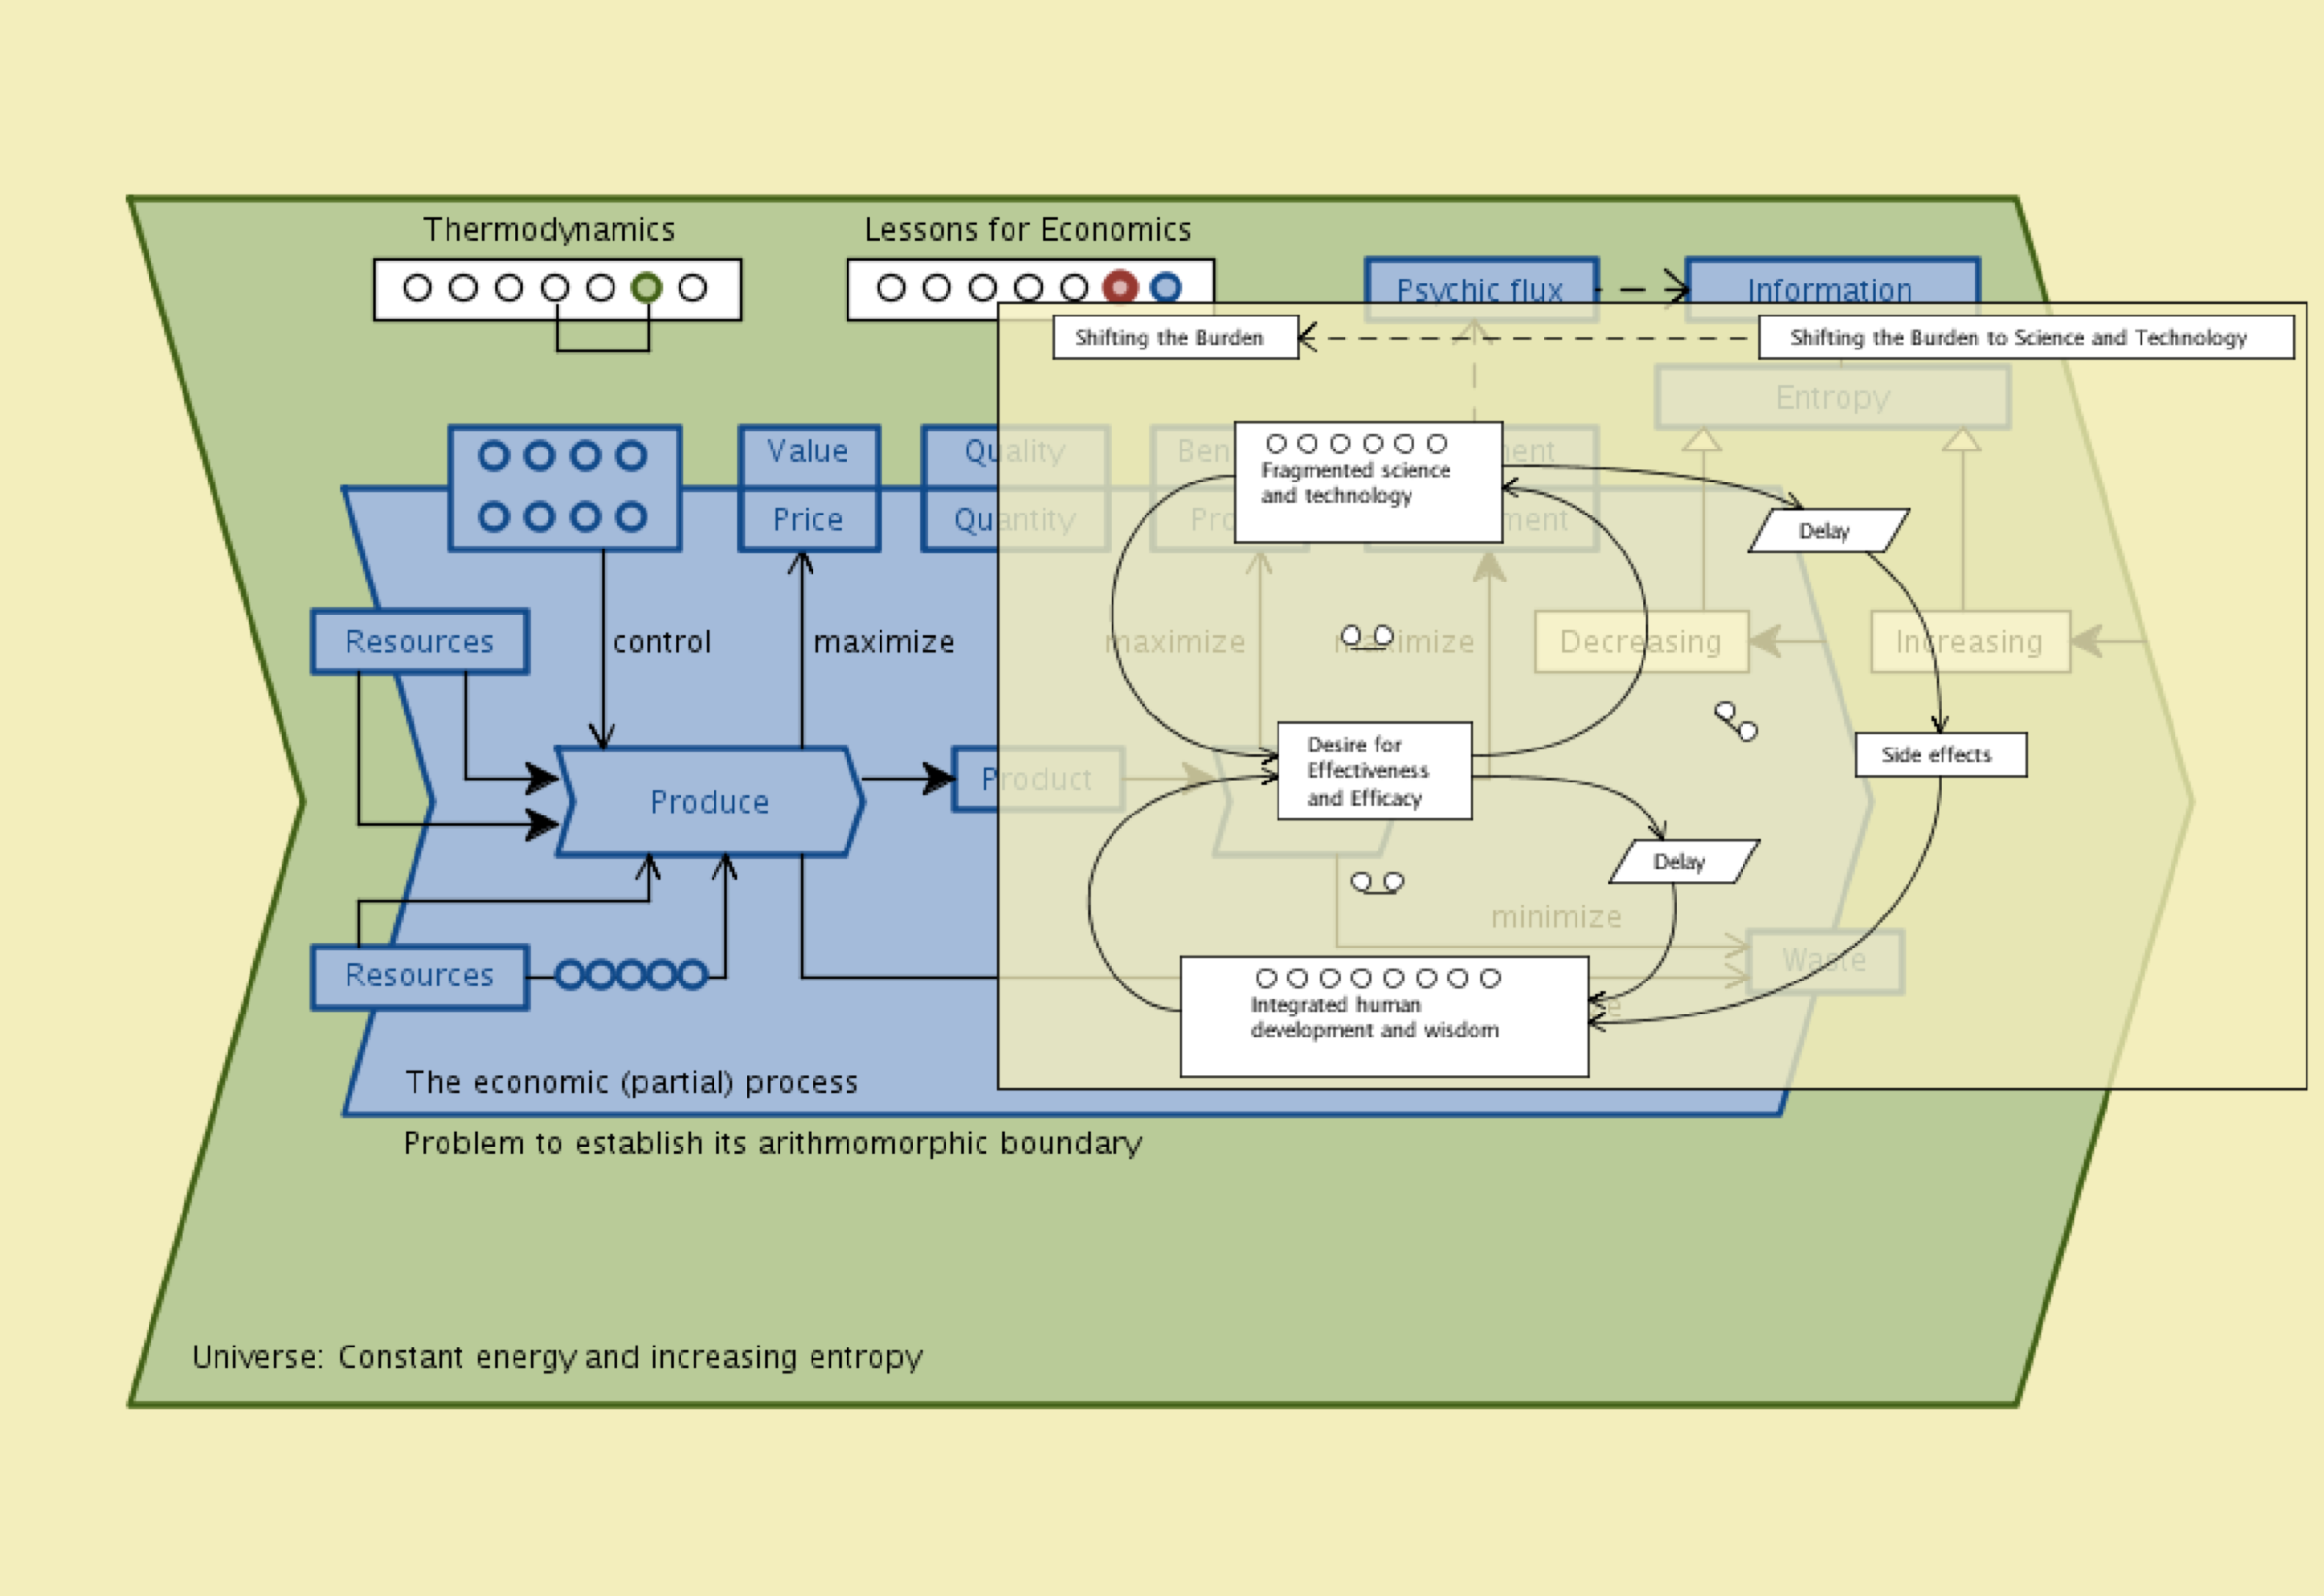This screenshot has height=1596, width=2324.
Task: Select Desire for Effectiveness and Efficacy node
Action: click(1374, 771)
